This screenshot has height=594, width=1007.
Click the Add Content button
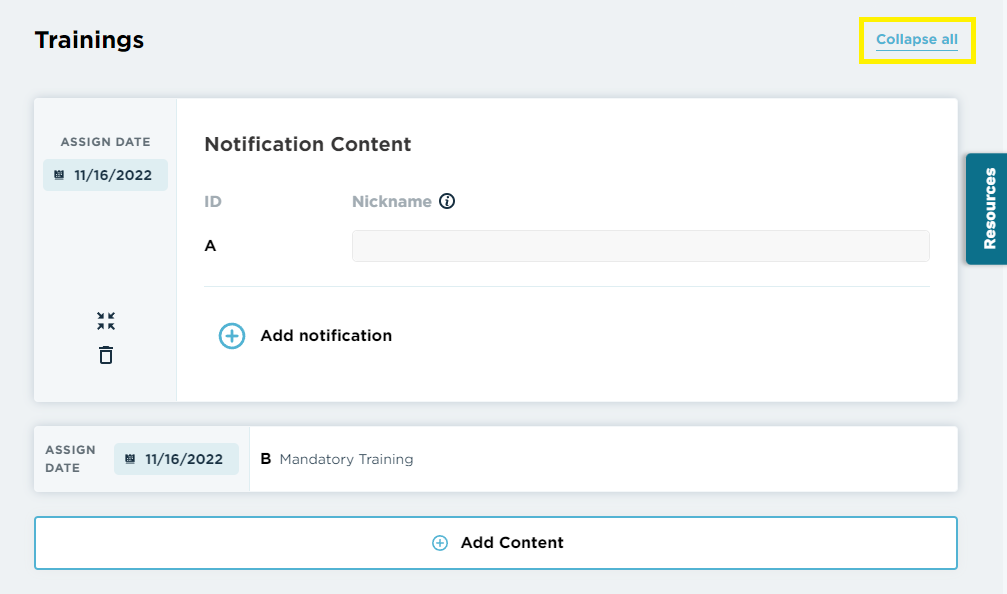[496, 543]
